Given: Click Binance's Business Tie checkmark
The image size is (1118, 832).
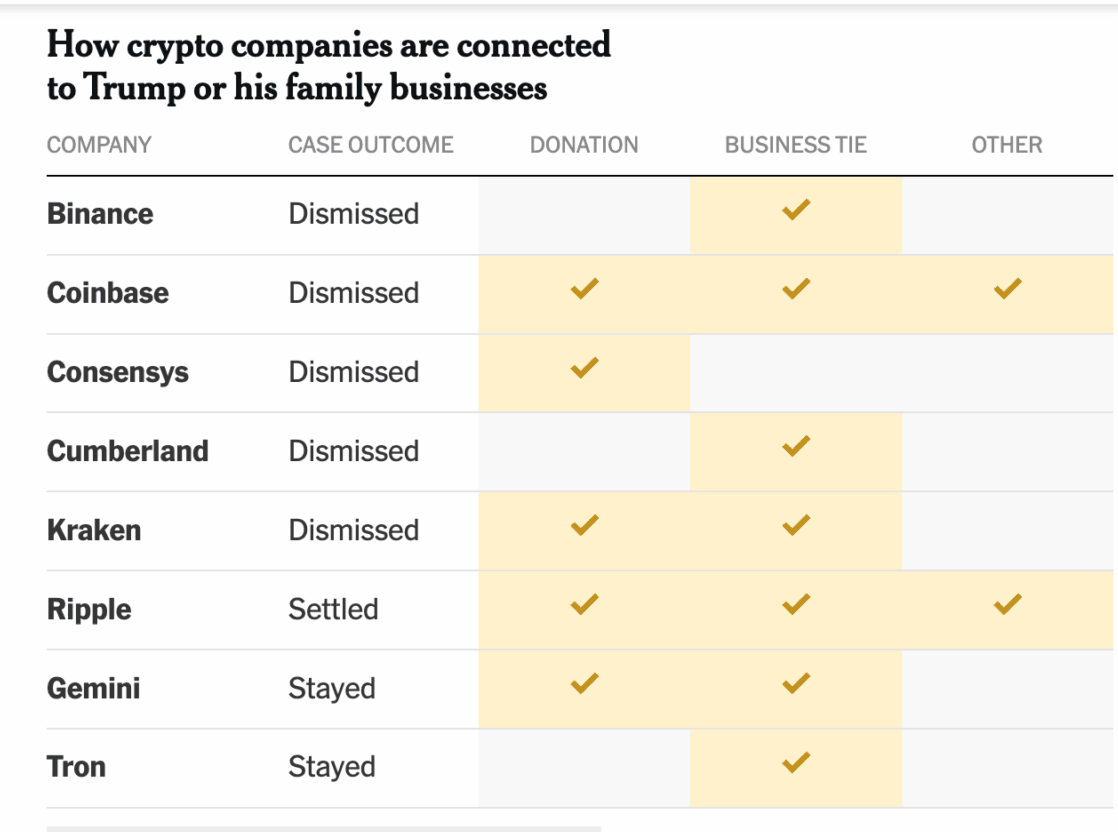Looking at the screenshot, I should pyautogui.click(x=796, y=210).
